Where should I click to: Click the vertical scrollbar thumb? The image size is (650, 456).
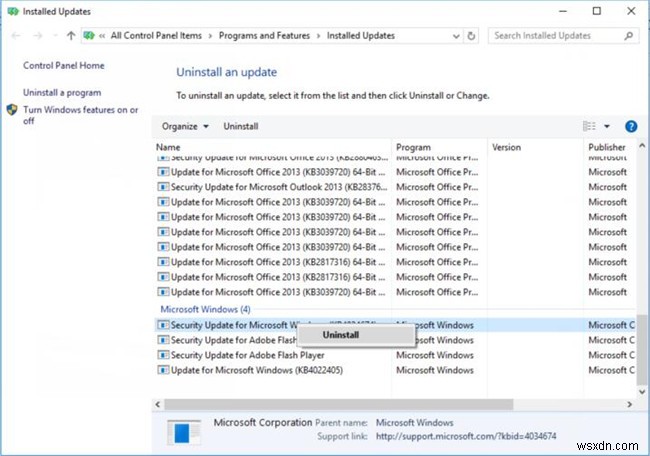(x=642, y=349)
